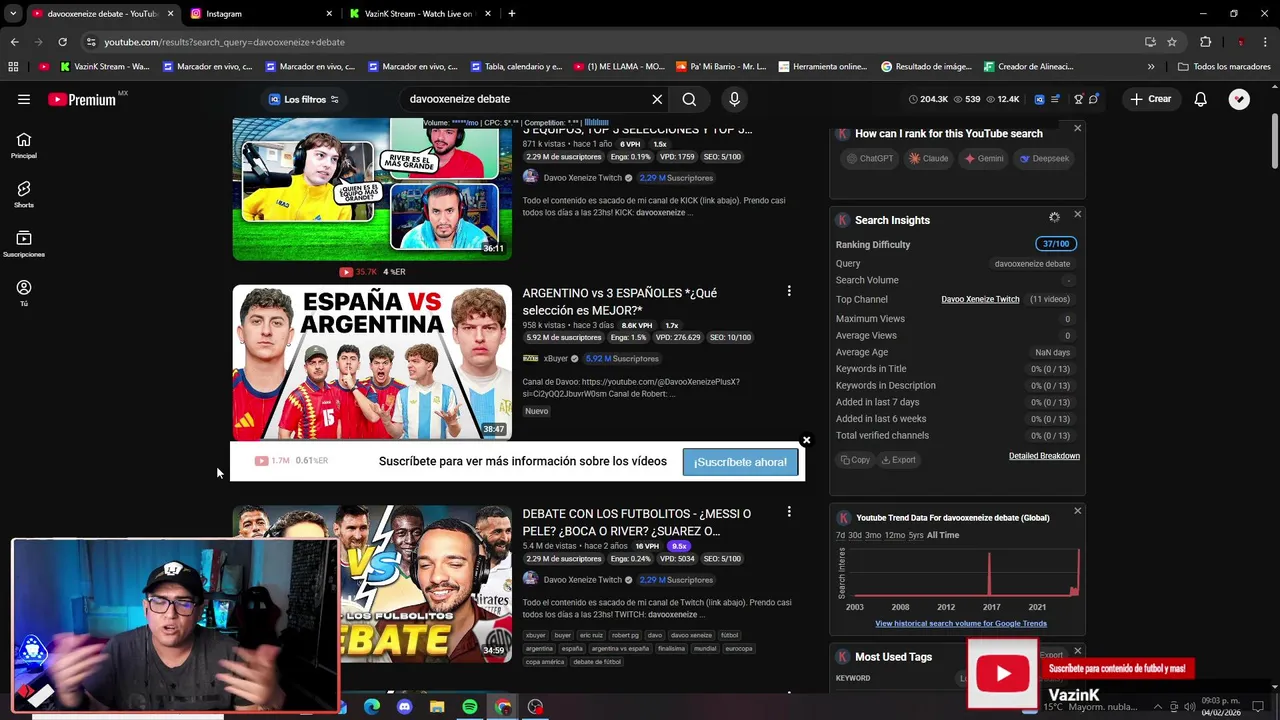Export the Search Insights data
Viewport: 1280px width, 720px height.
coord(898,460)
